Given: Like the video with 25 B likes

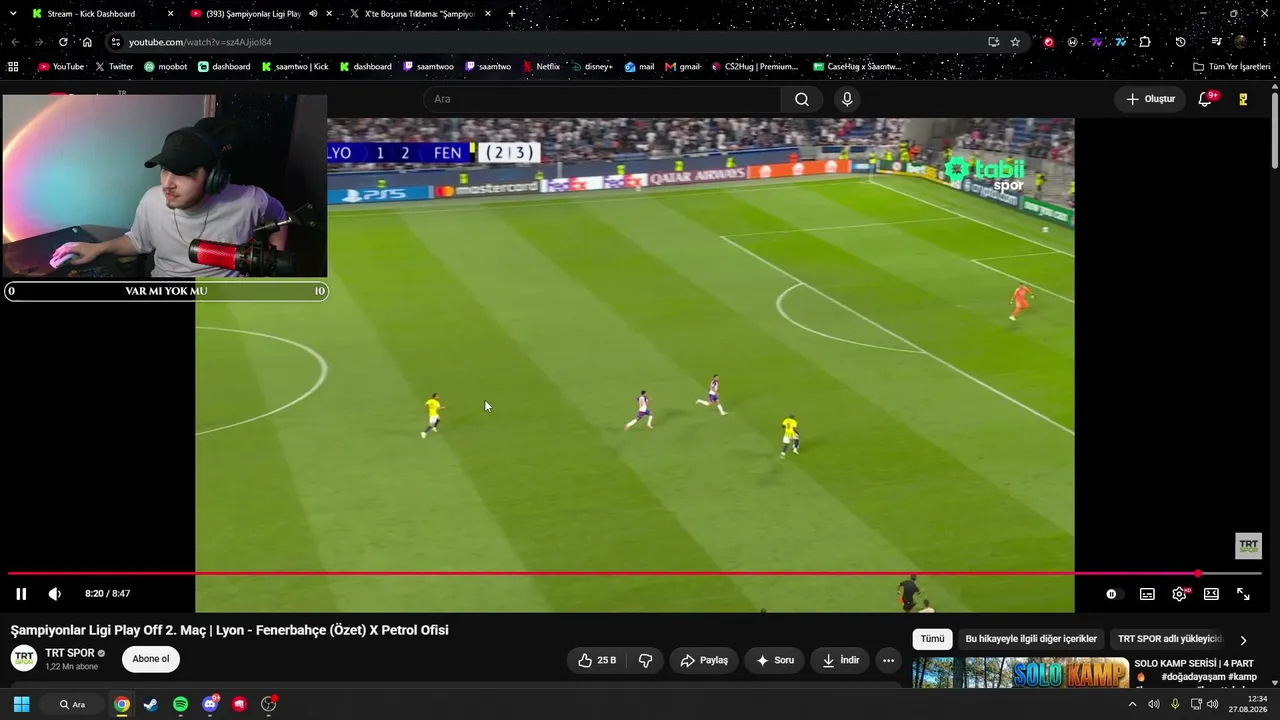Looking at the screenshot, I should click(596, 660).
